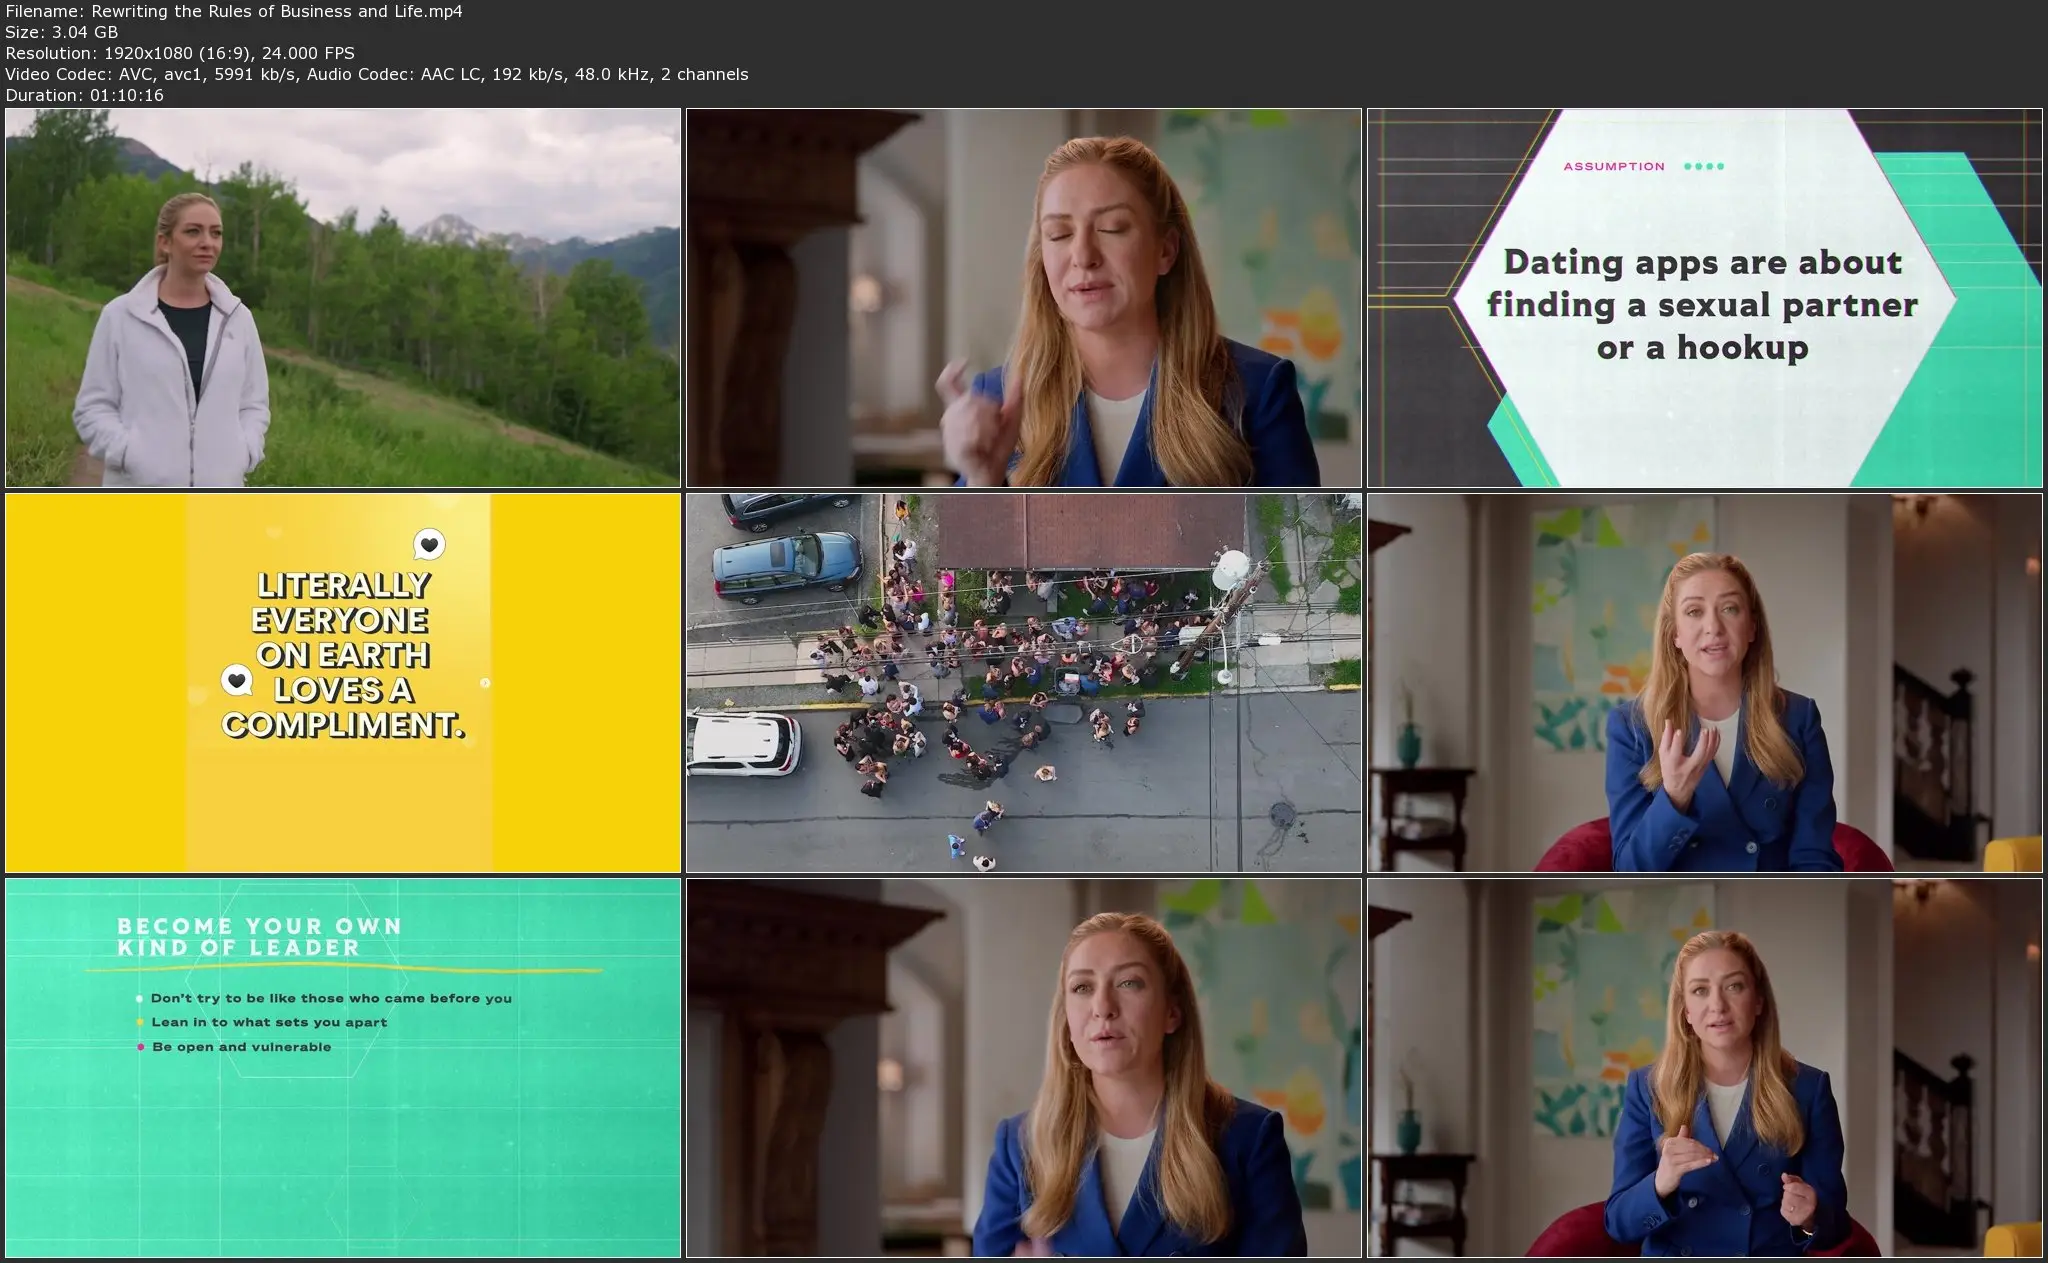Select the 'Dating apps are about' assumption thumbnail
2048x1263 pixels.
coord(1705,298)
